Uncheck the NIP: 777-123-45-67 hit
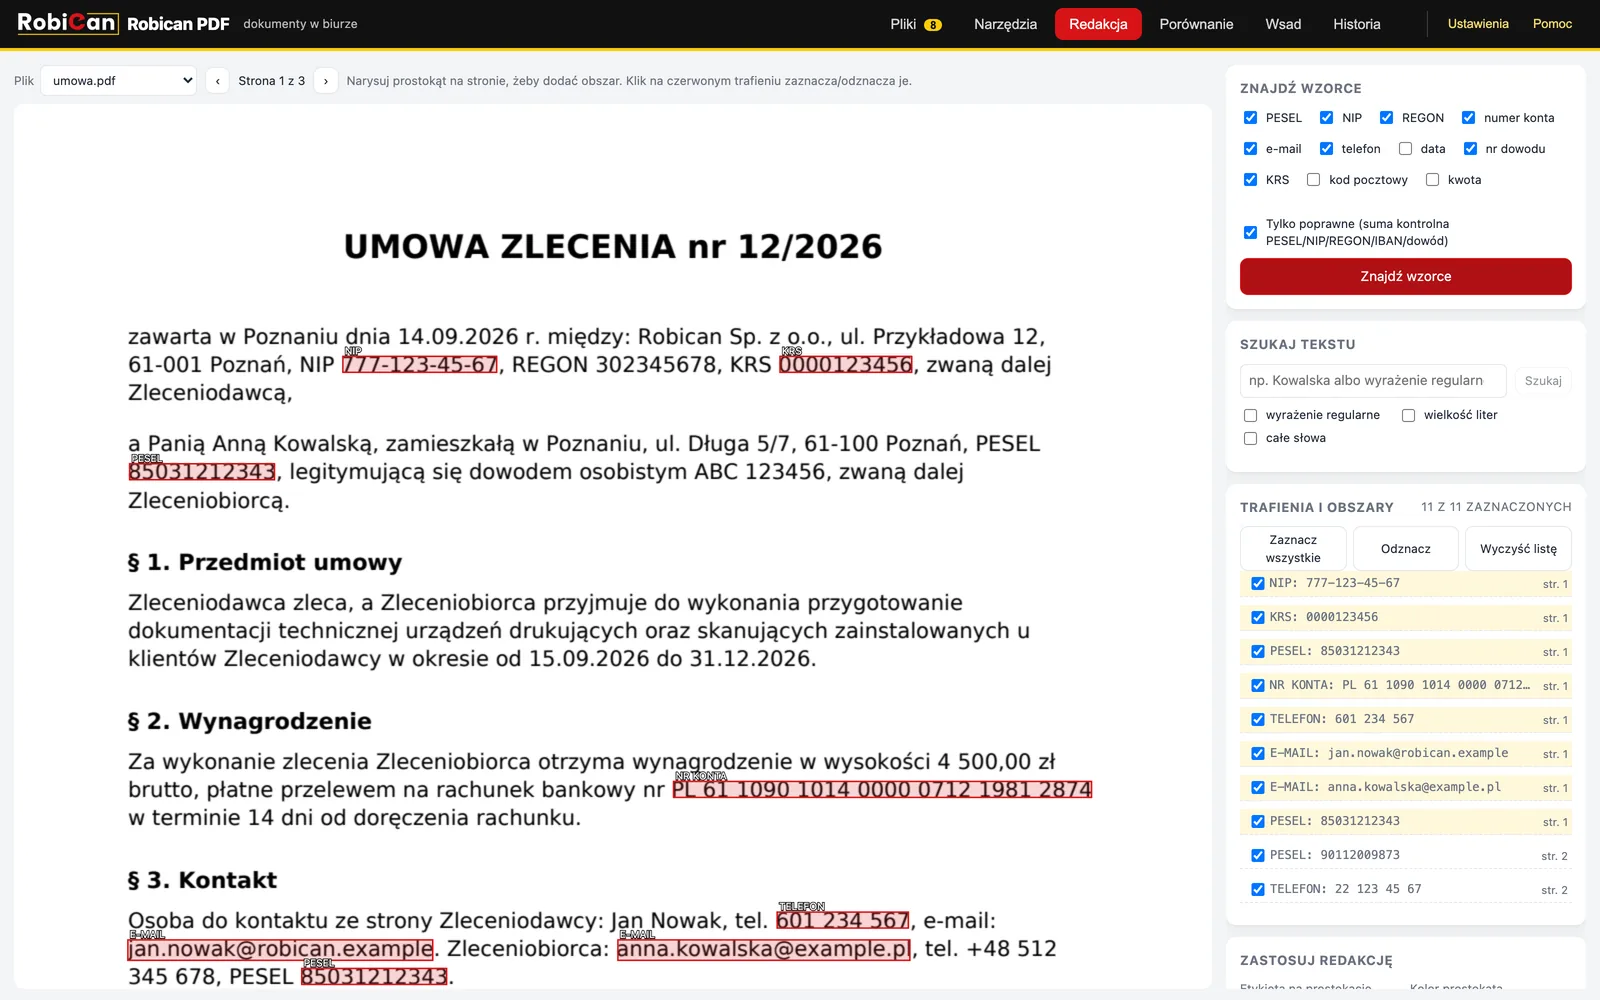The image size is (1600, 1000). pos(1258,584)
